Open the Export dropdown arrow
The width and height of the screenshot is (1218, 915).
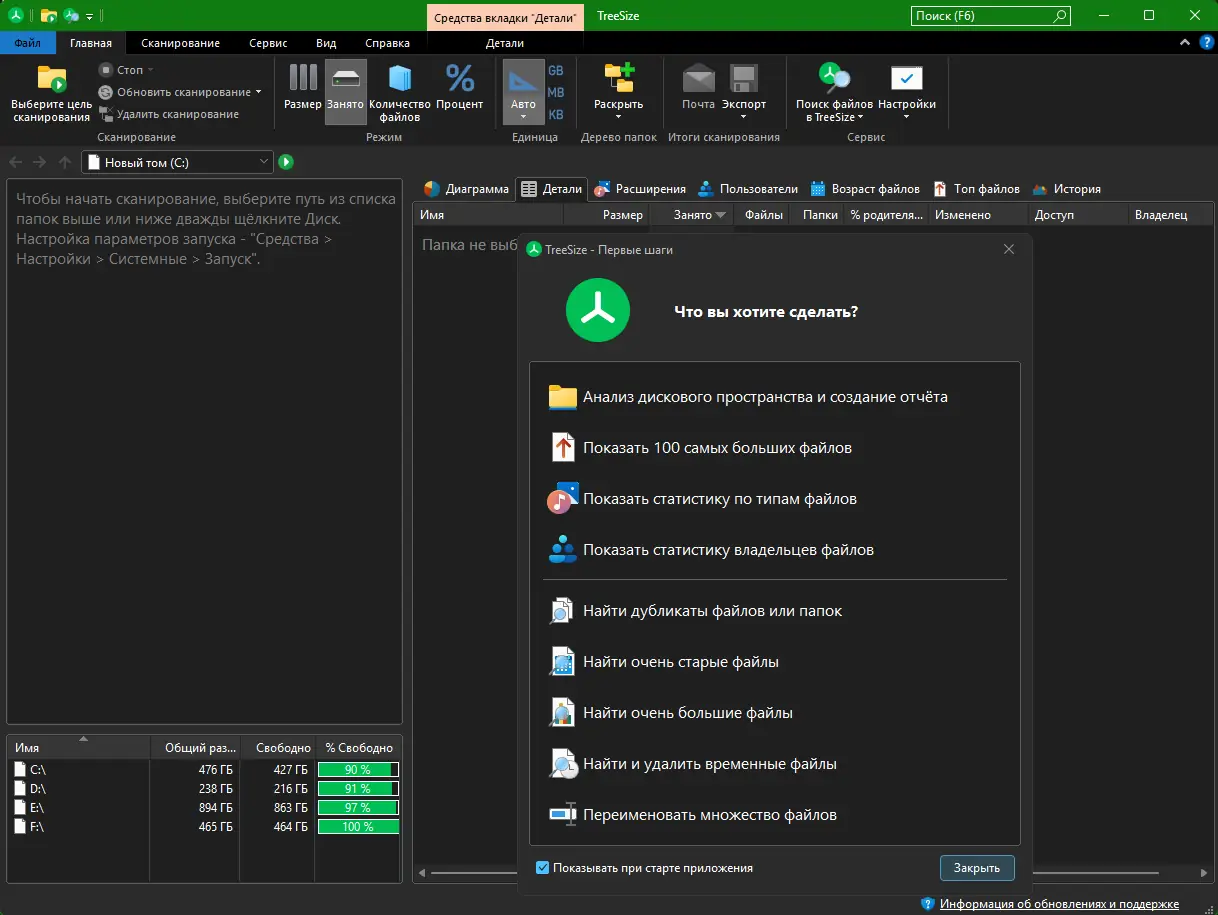[743, 117]
